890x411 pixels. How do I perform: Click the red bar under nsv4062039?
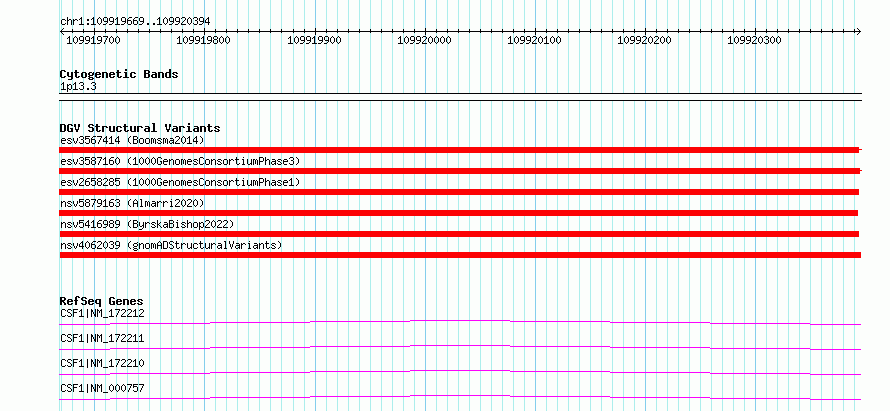point(460,255)
